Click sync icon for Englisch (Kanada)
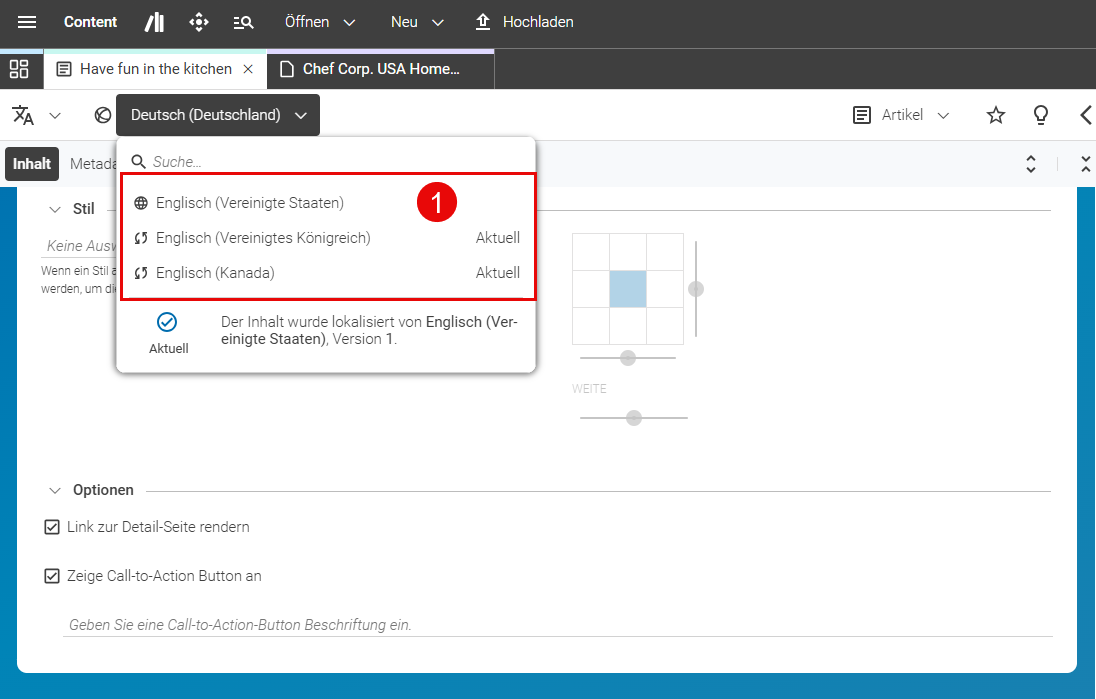 click(140, 273)
